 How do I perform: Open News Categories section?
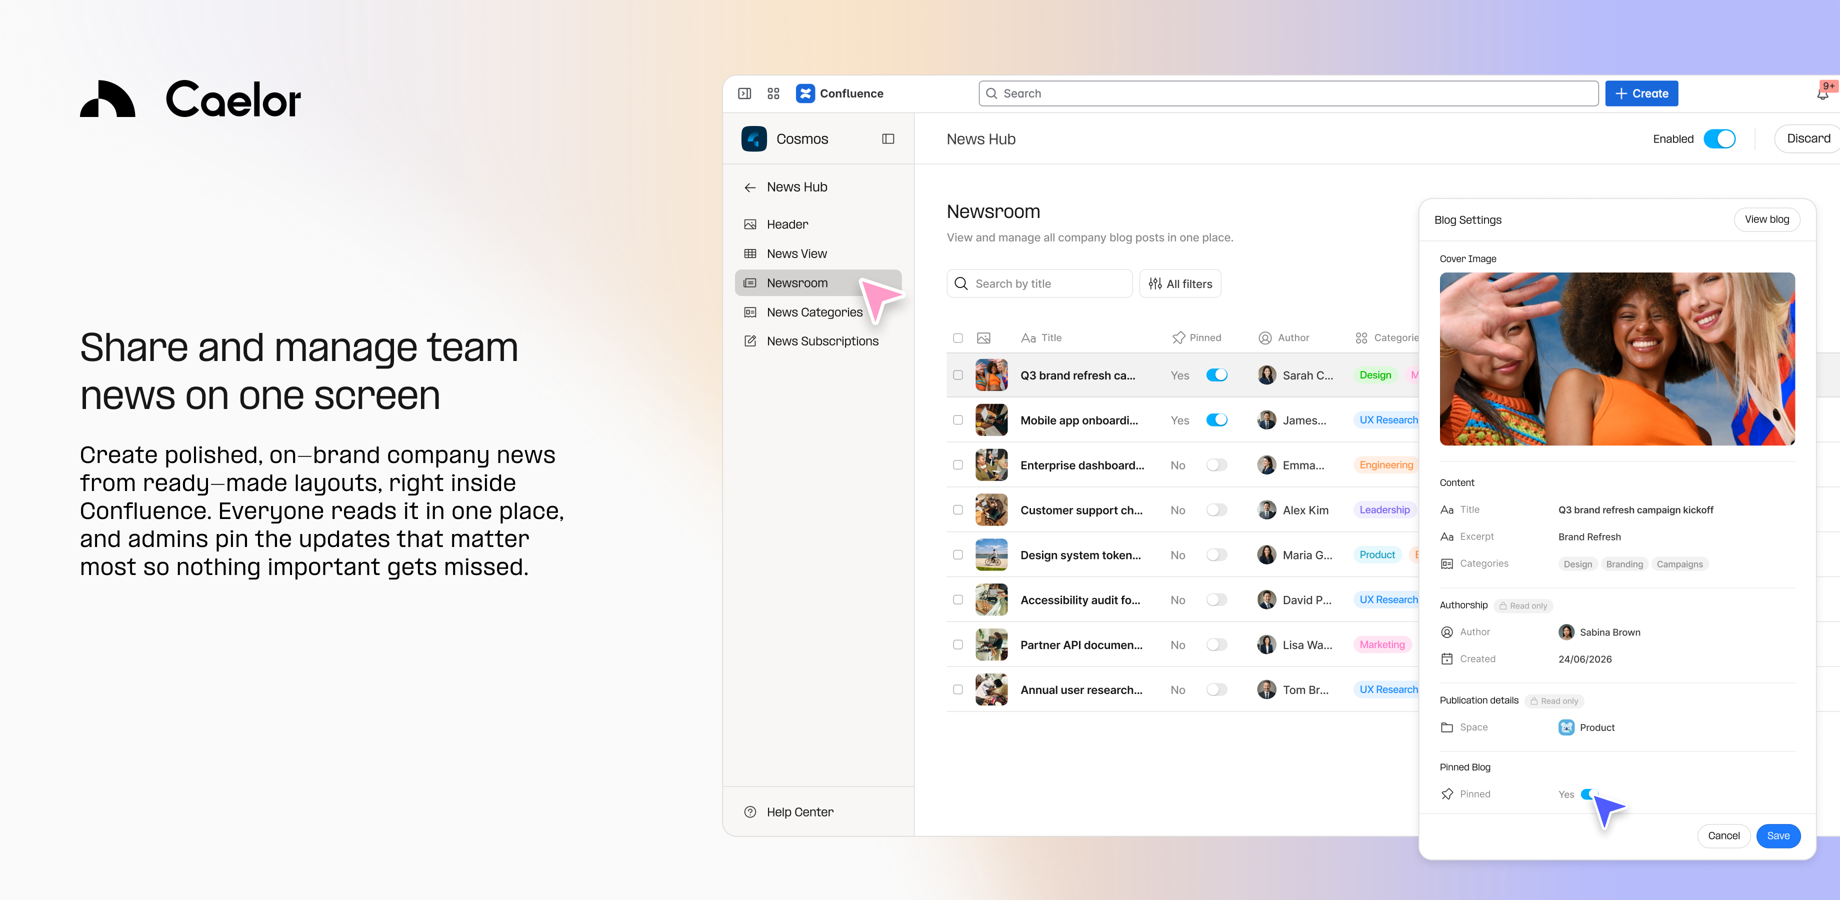coord(818,312)
